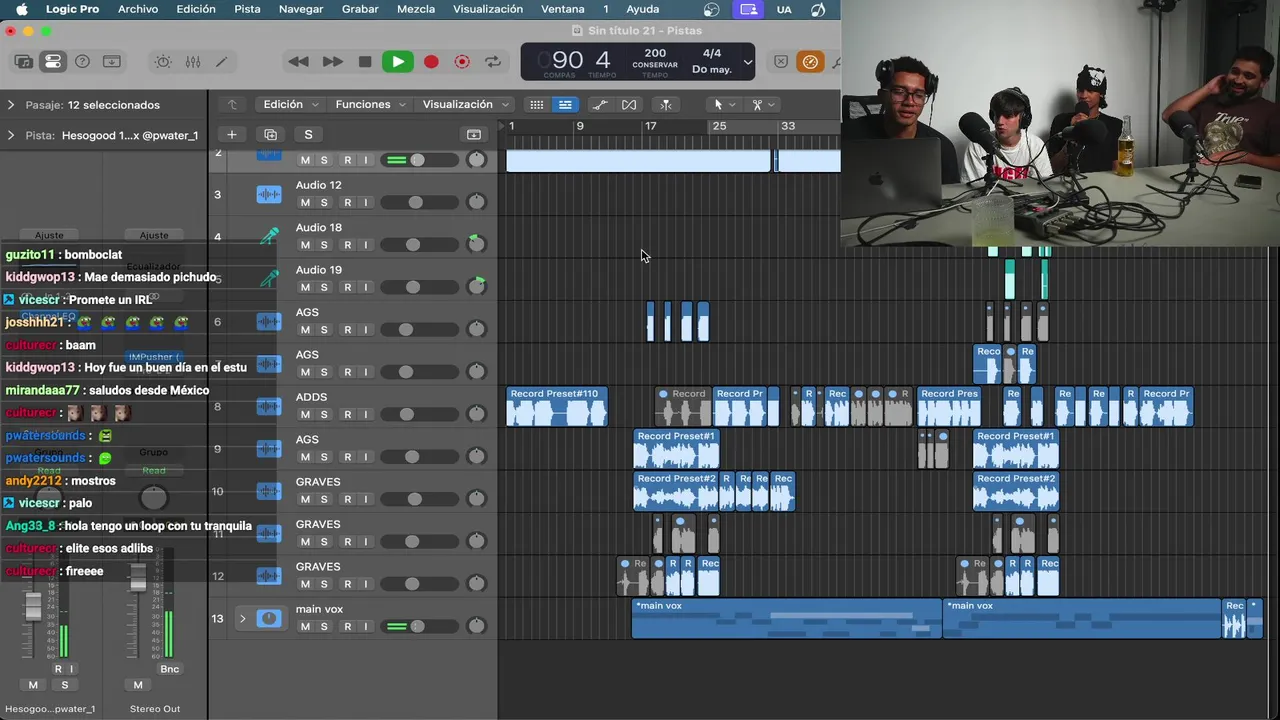Open the LCD display mode dropdown arrow
Viewport: 1280px width, 720px height.
pyautogui.click(x=747, y=62)
